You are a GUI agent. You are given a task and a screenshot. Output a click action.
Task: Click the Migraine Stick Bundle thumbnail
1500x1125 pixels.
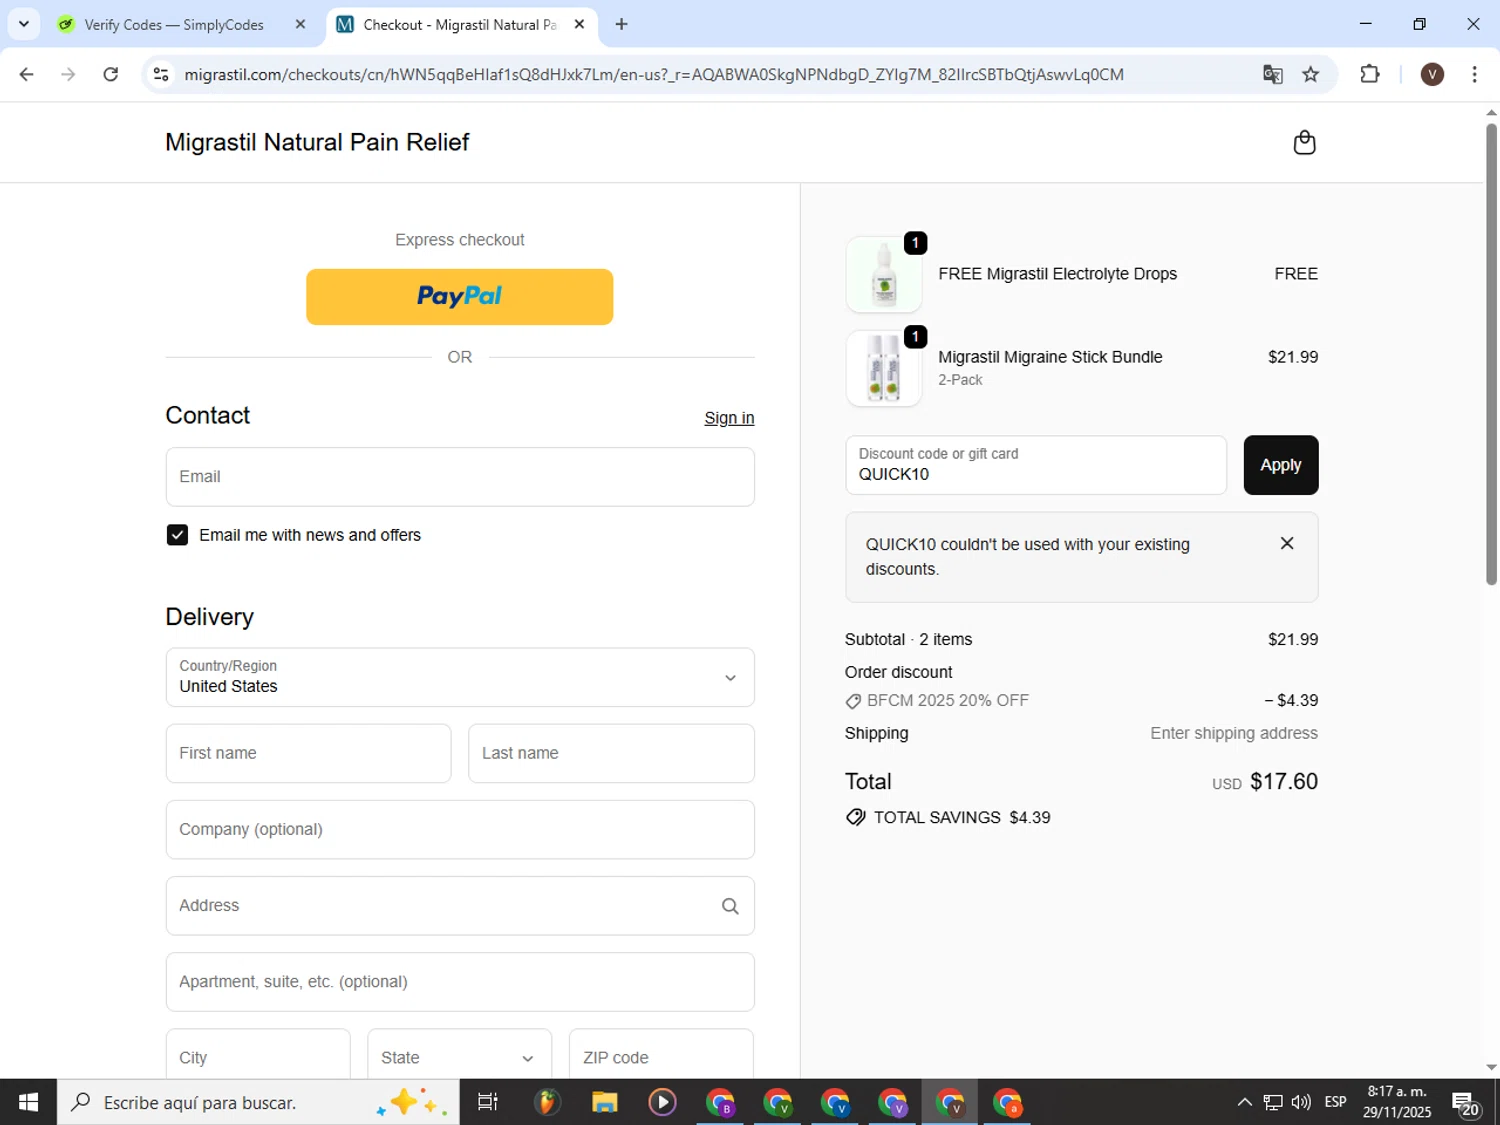[884, 368]
